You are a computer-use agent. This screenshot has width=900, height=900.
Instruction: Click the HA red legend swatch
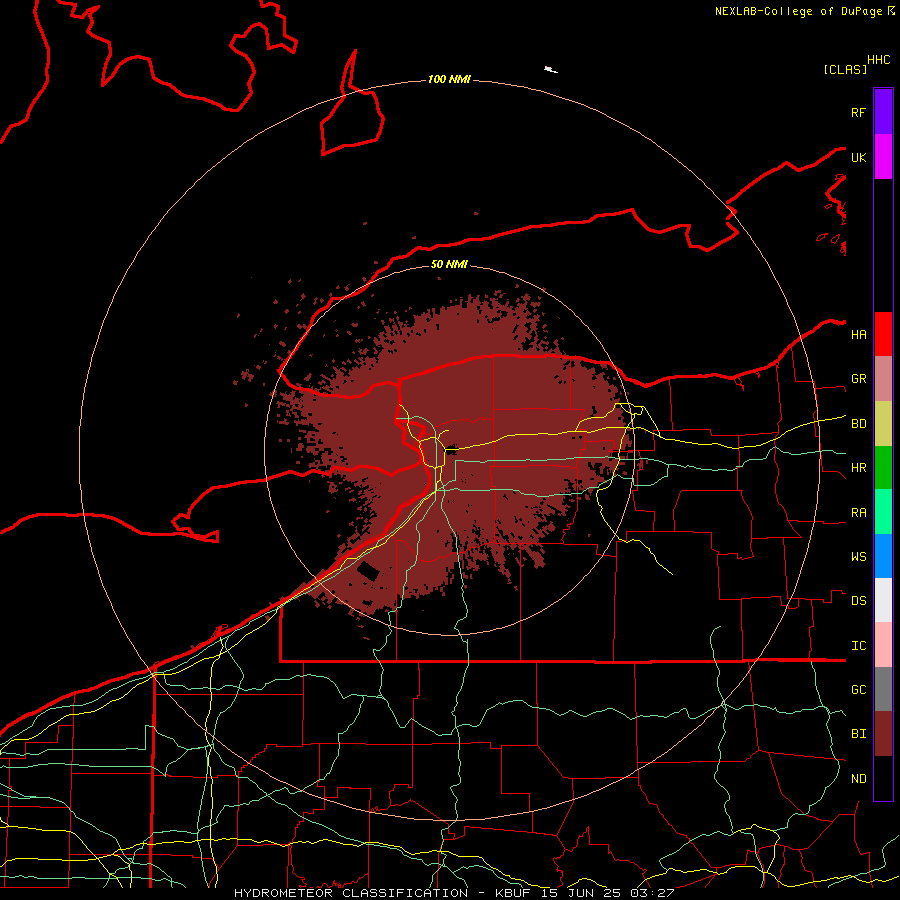tap(883, 334)
